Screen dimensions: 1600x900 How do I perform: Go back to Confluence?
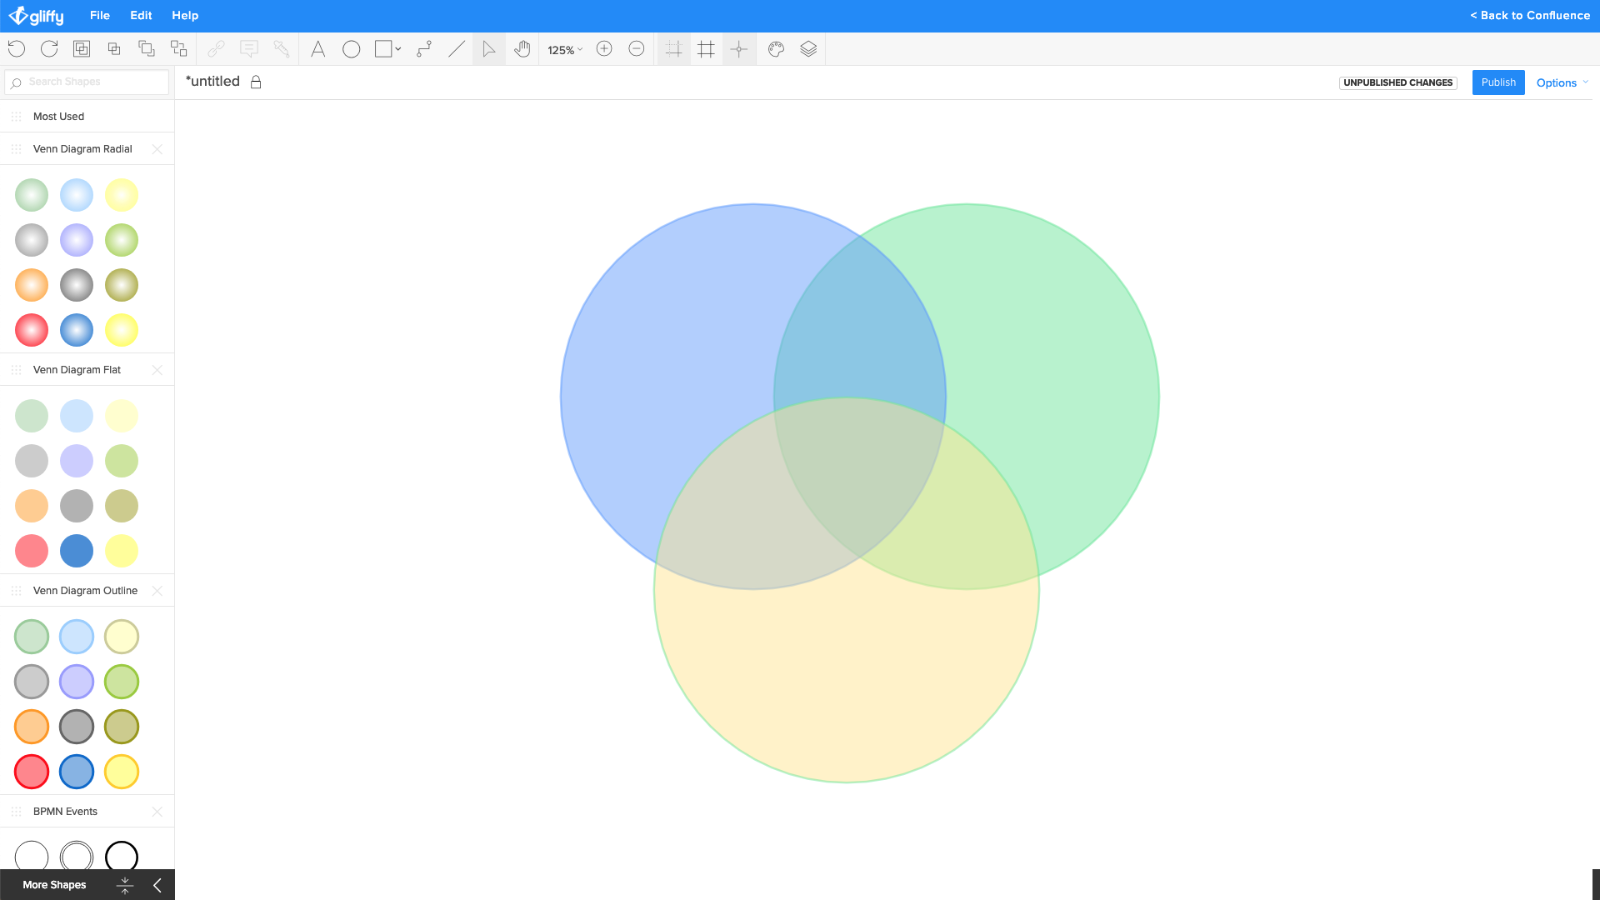(1529, 15)
